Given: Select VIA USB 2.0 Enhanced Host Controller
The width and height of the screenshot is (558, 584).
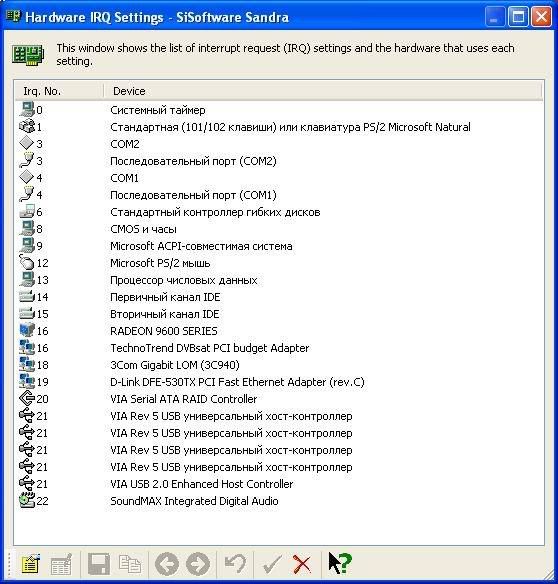Looking at the screenshot, I should (x=202, y=484).
